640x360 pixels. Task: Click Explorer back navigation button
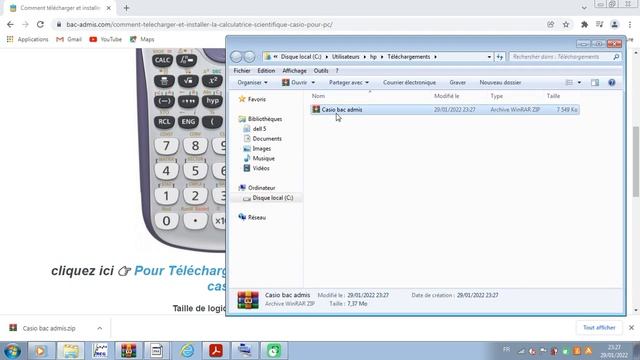(236, 57)
